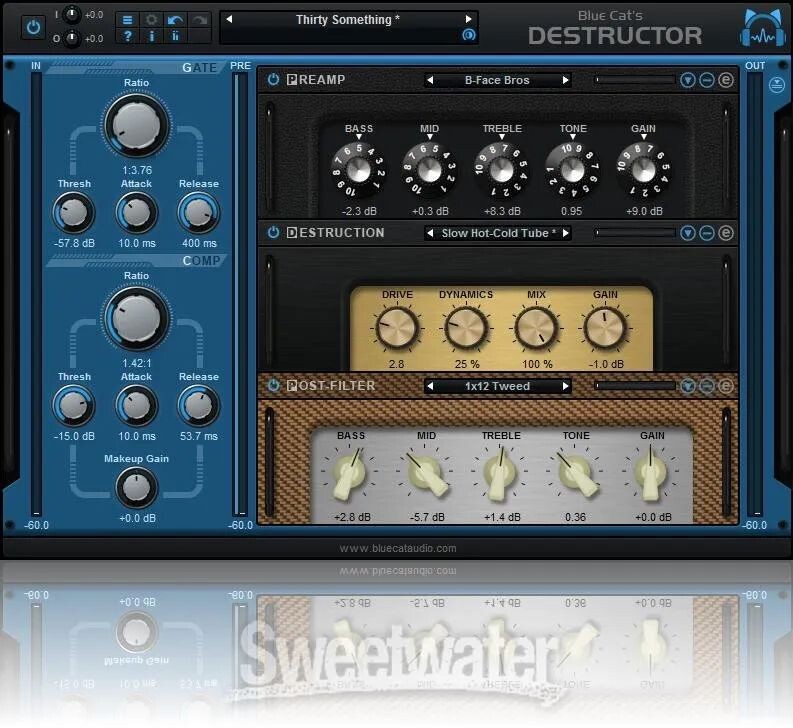The image size is (793, 728).
Task: Open the 'B-Face Bros' preset list
Action: click(x=497, y=80)
